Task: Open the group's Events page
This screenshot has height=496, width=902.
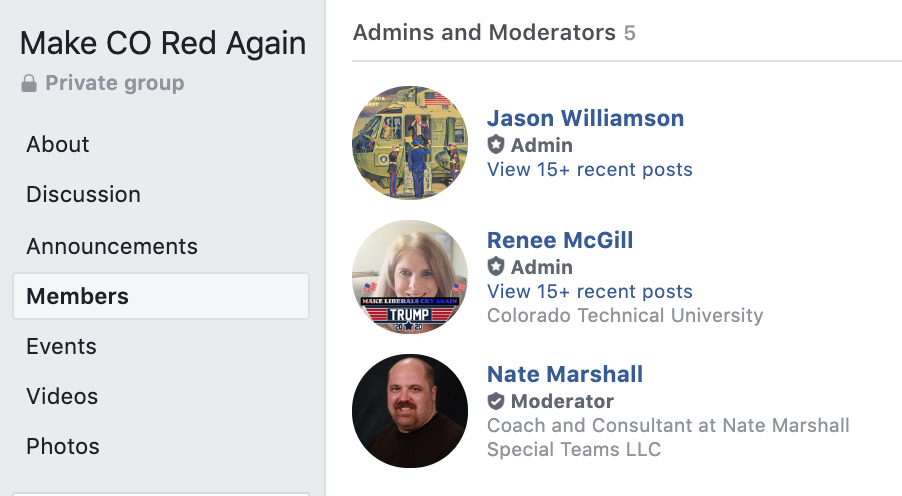Action: coord(61,346)
